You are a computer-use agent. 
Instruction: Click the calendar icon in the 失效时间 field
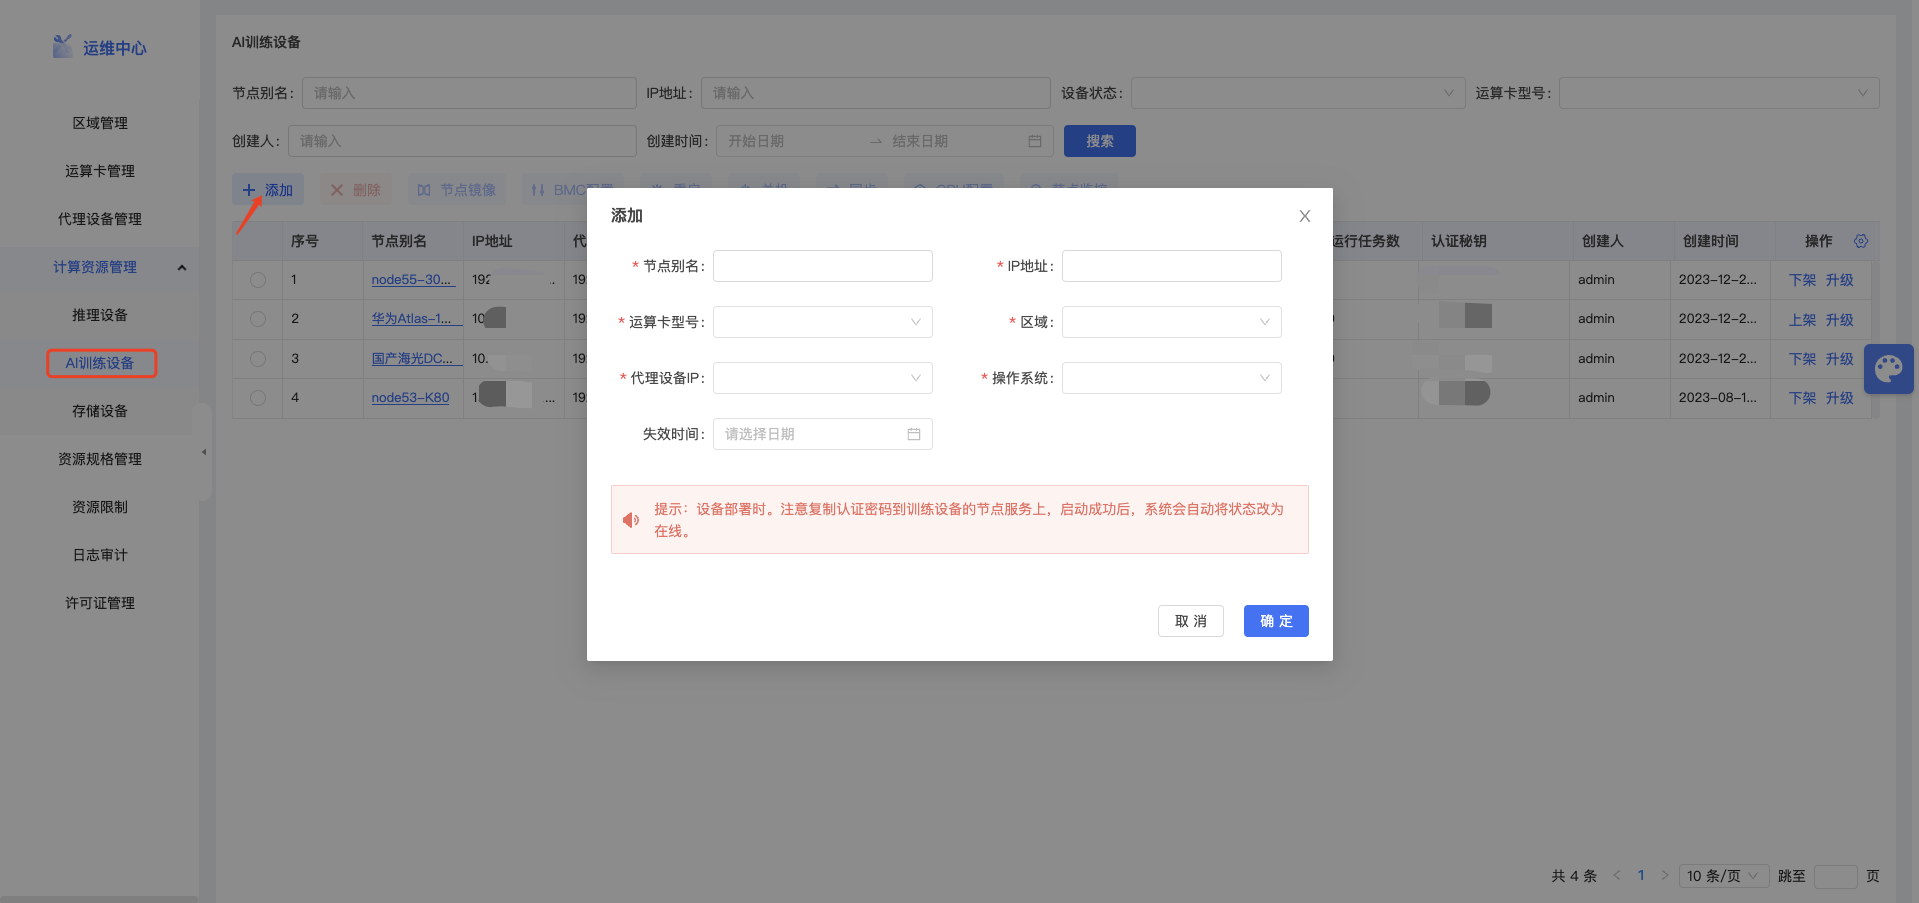click(913, 434)
